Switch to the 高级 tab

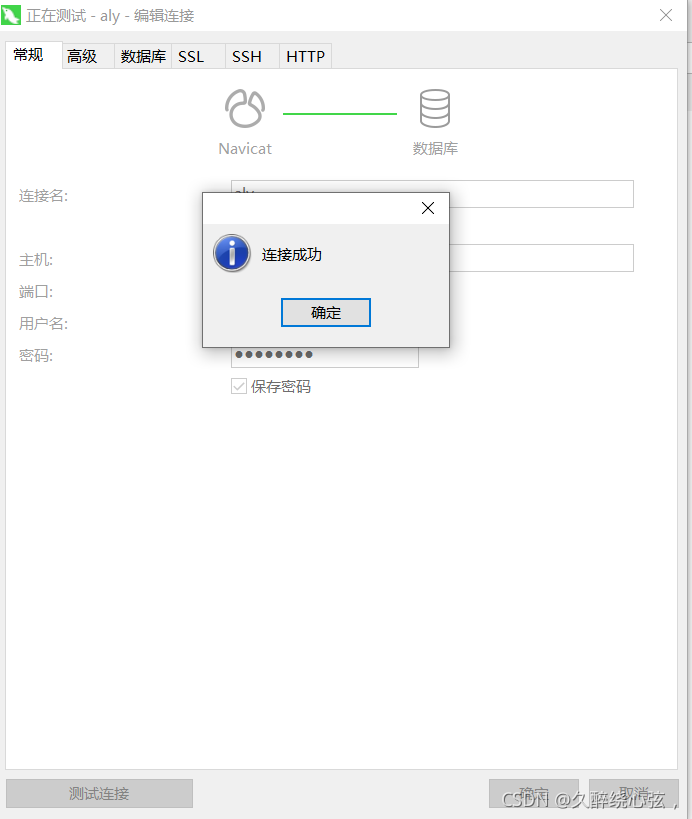83,56
